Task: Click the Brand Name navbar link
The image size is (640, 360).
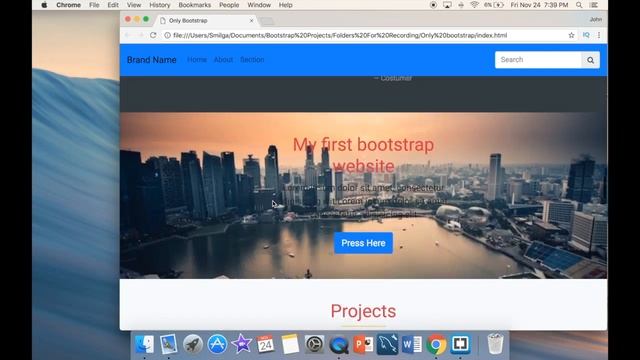Action: (x=151, y=60)
